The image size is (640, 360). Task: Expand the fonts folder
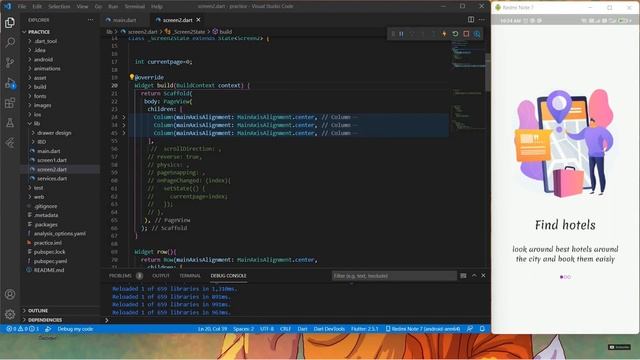coord(40,96)
